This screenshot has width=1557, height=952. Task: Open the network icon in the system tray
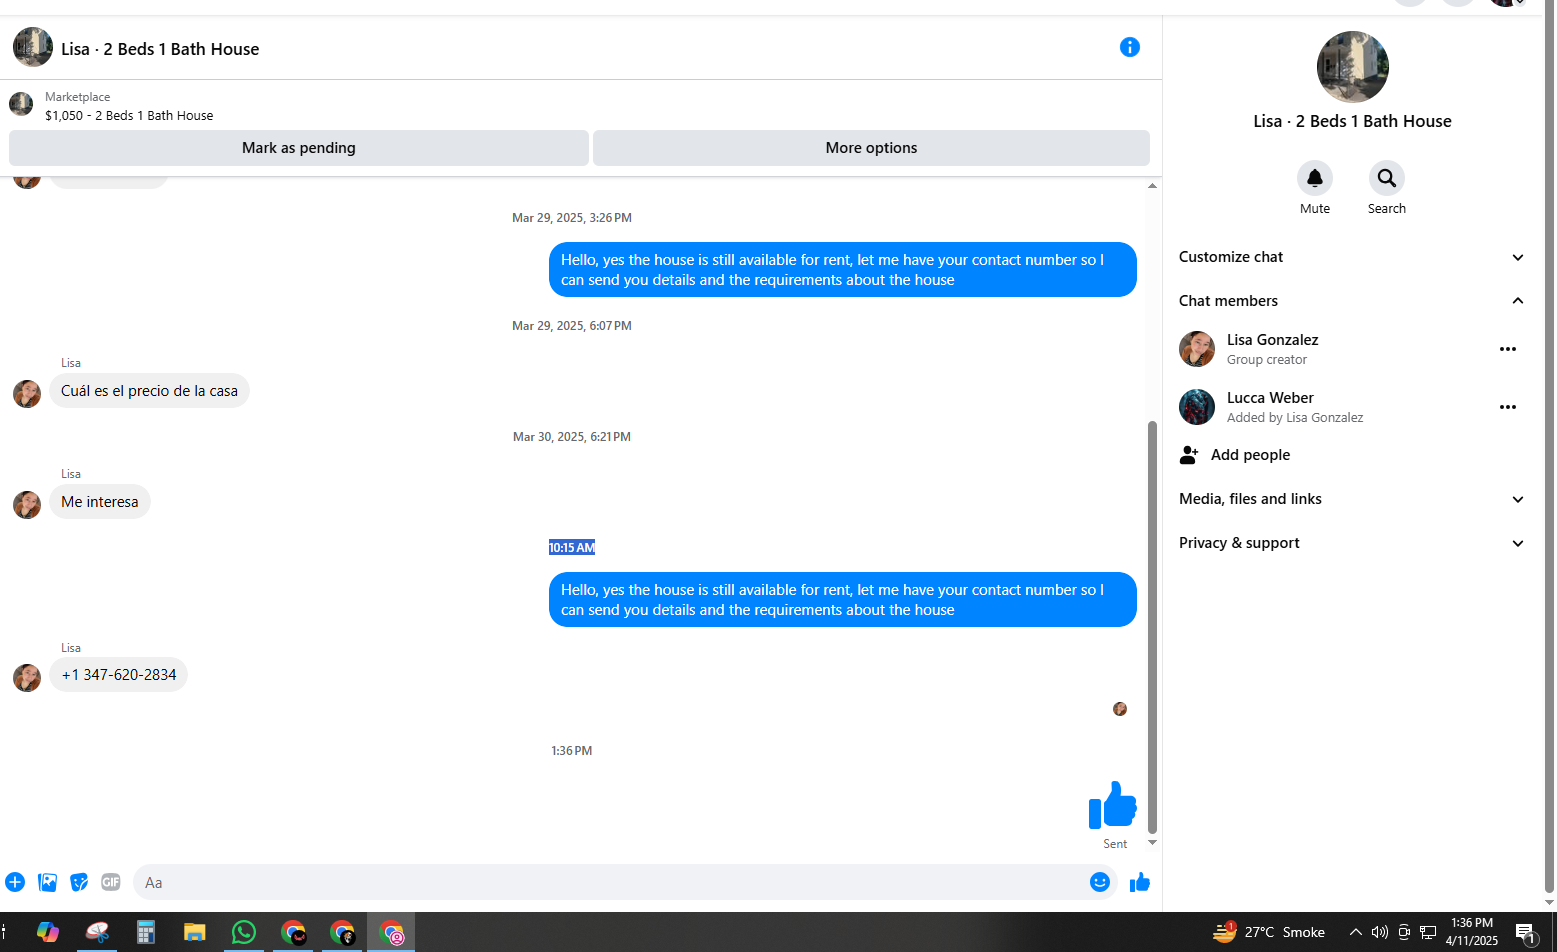1428,932
